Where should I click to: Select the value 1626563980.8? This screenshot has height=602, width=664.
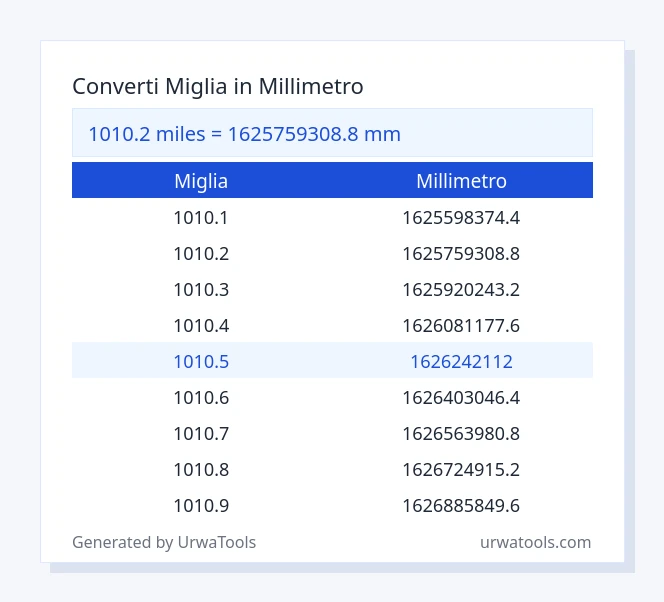point(461,434)
